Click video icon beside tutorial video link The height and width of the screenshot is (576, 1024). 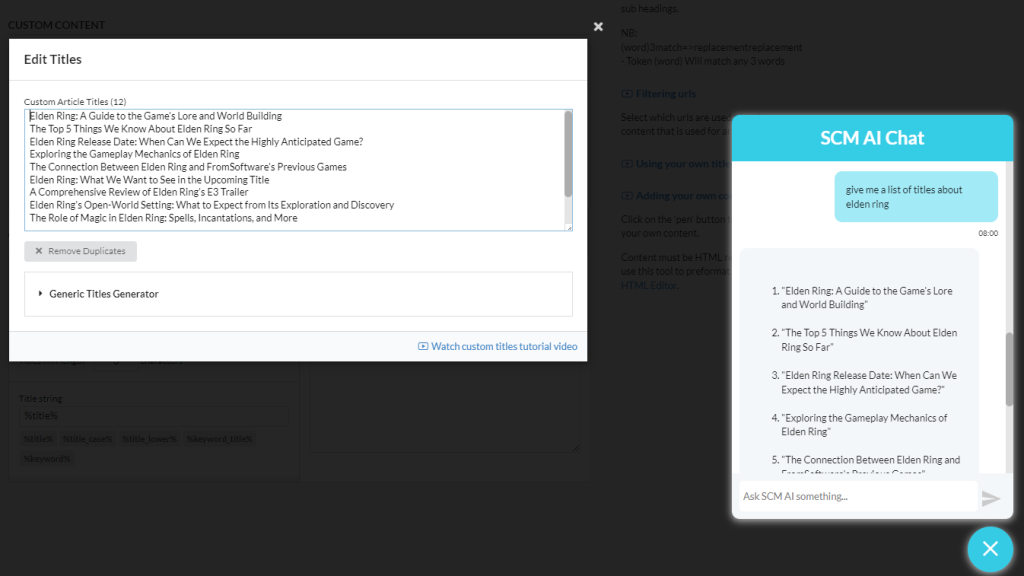(x=423, y=346)
